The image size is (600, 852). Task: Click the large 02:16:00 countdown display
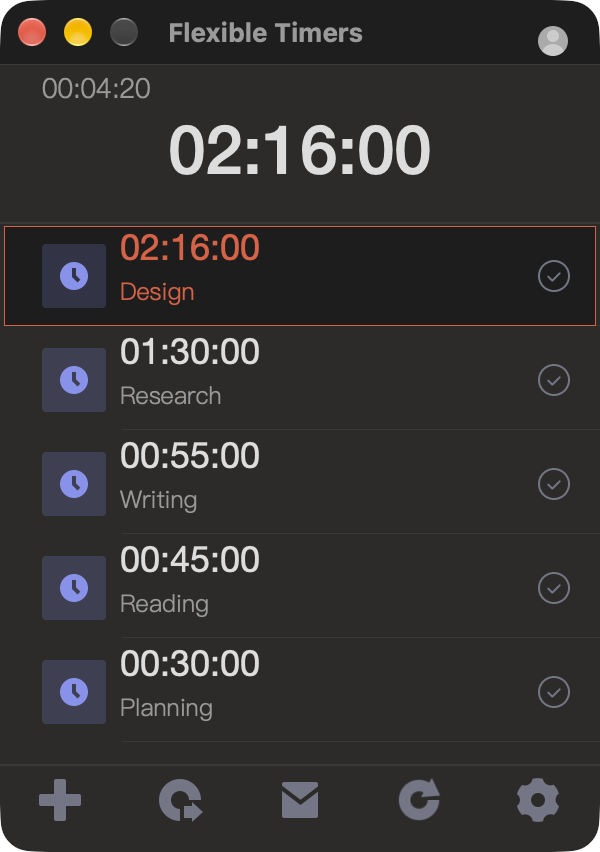click(299, 151)
